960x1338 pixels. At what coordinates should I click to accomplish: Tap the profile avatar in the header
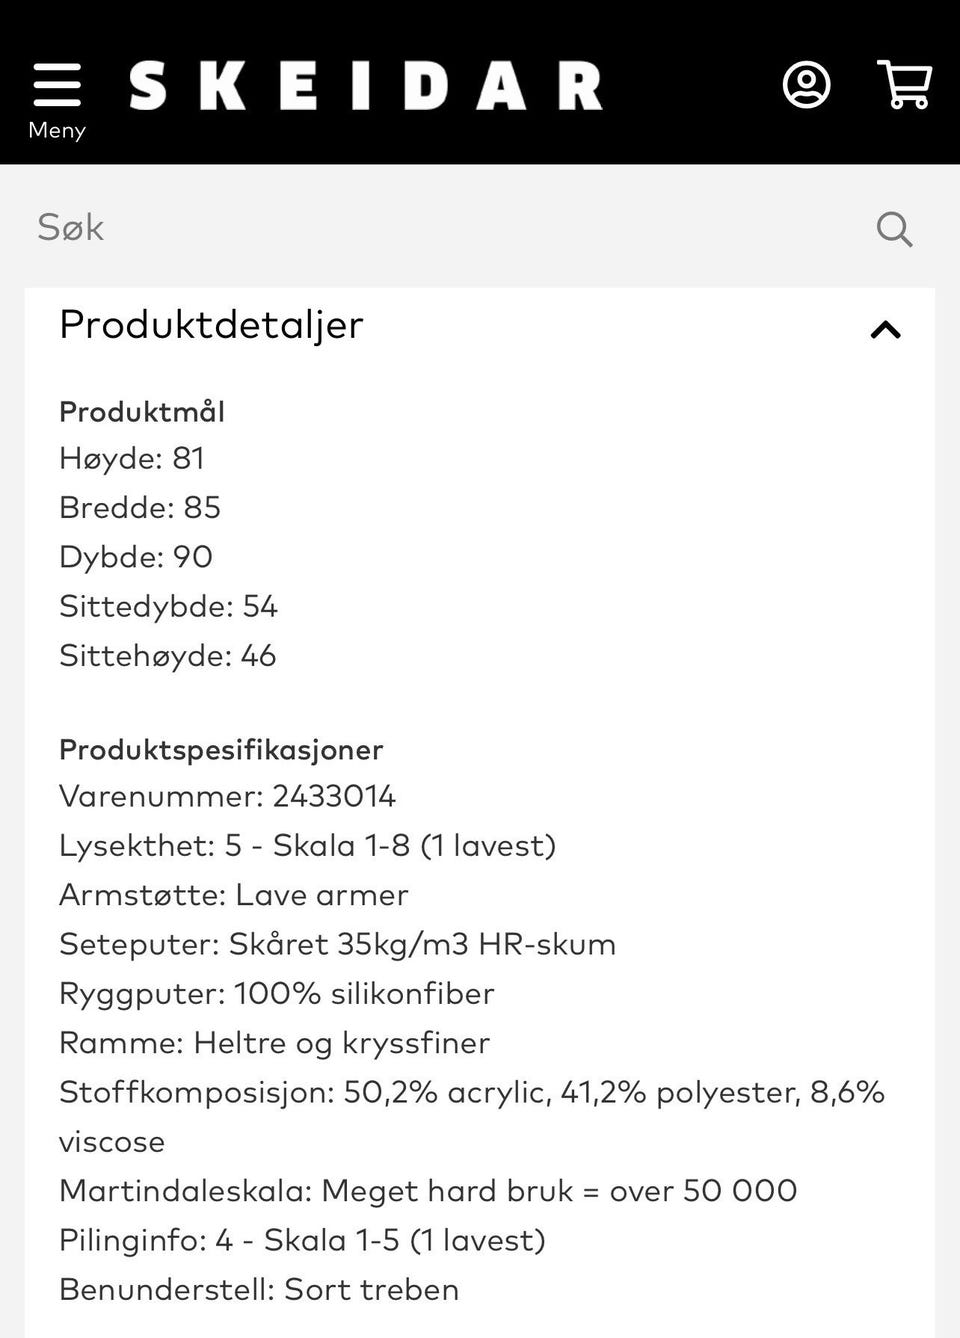pos(806,85)
